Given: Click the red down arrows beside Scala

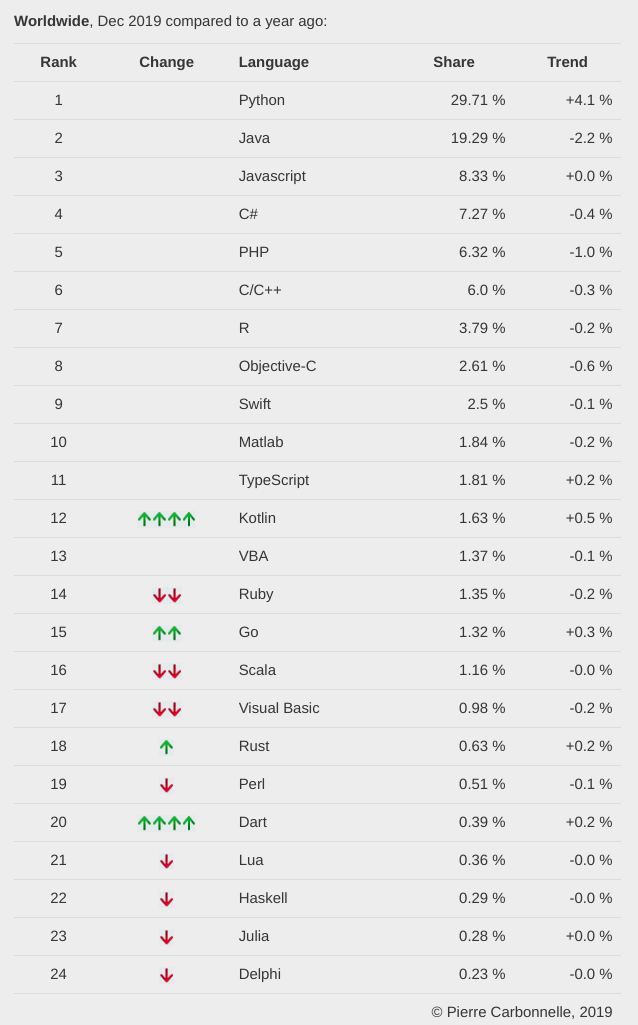Looking at the screenshot, I should coord(166,671).
